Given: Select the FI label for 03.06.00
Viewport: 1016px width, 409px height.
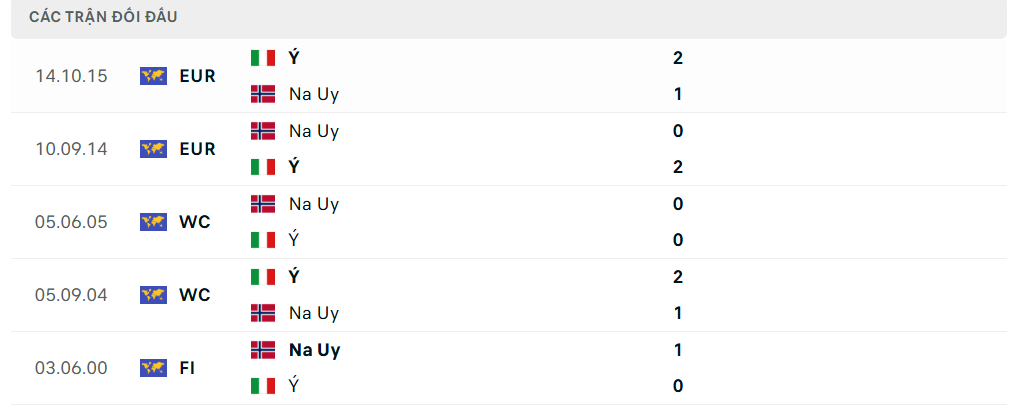Looking at the screenshot, I should coord(187,368).
